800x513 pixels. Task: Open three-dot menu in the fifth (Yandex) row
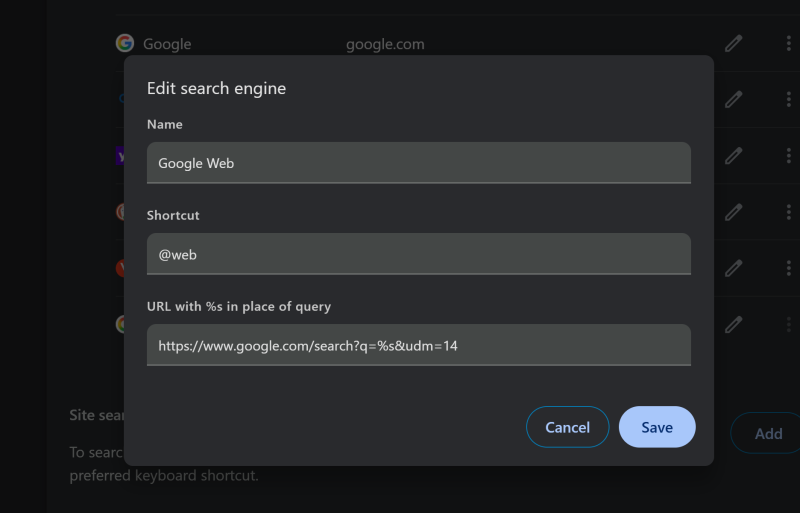tap(788, 268)
